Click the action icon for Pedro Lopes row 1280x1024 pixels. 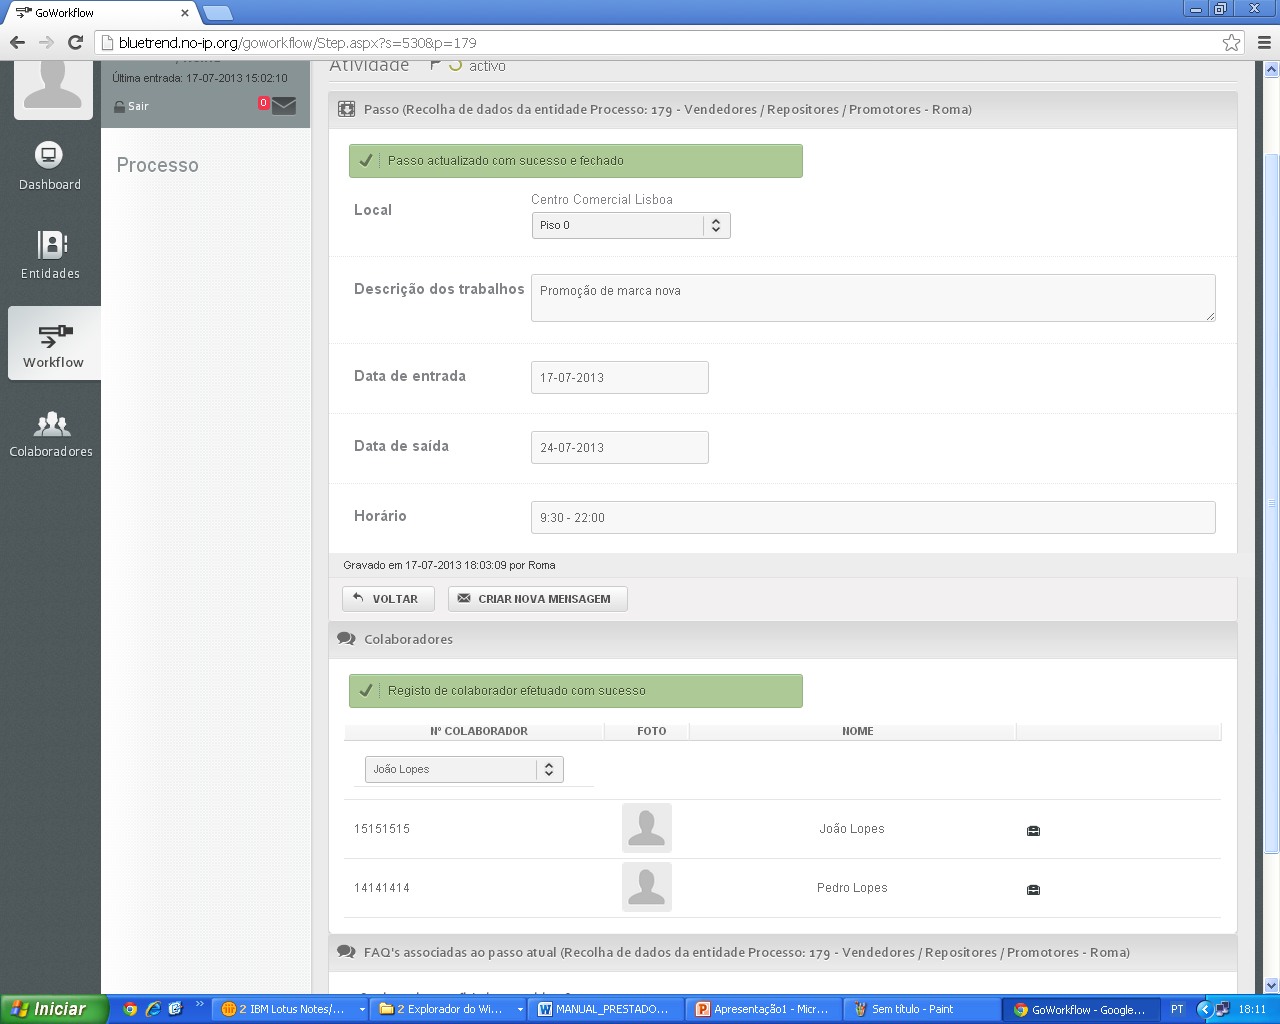click(x=1034, y=889)
